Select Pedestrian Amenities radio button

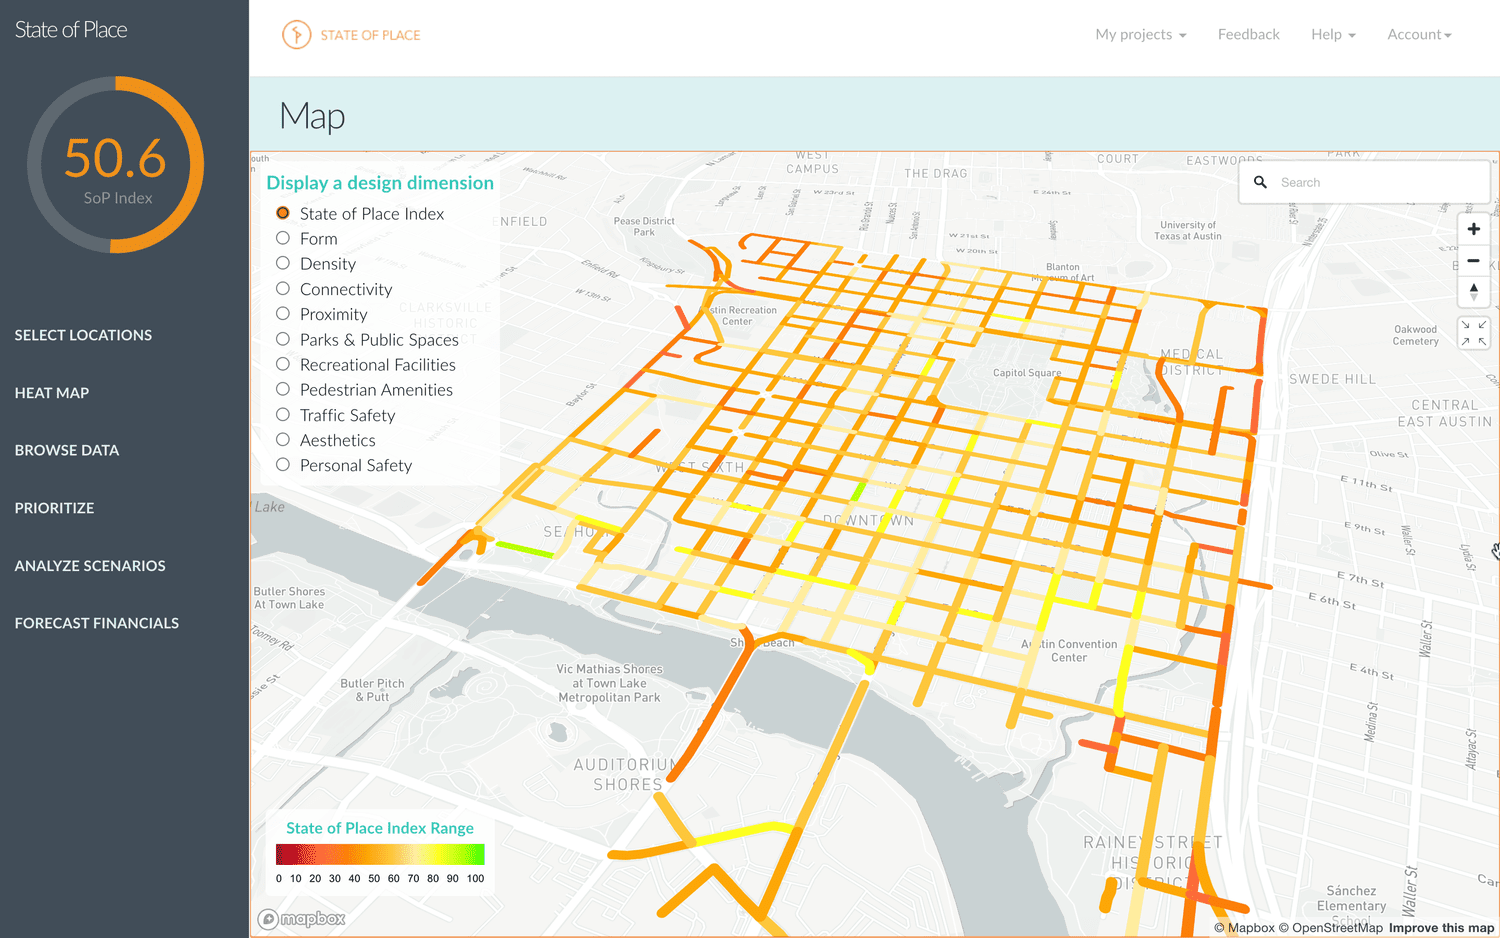coord(283,389)
